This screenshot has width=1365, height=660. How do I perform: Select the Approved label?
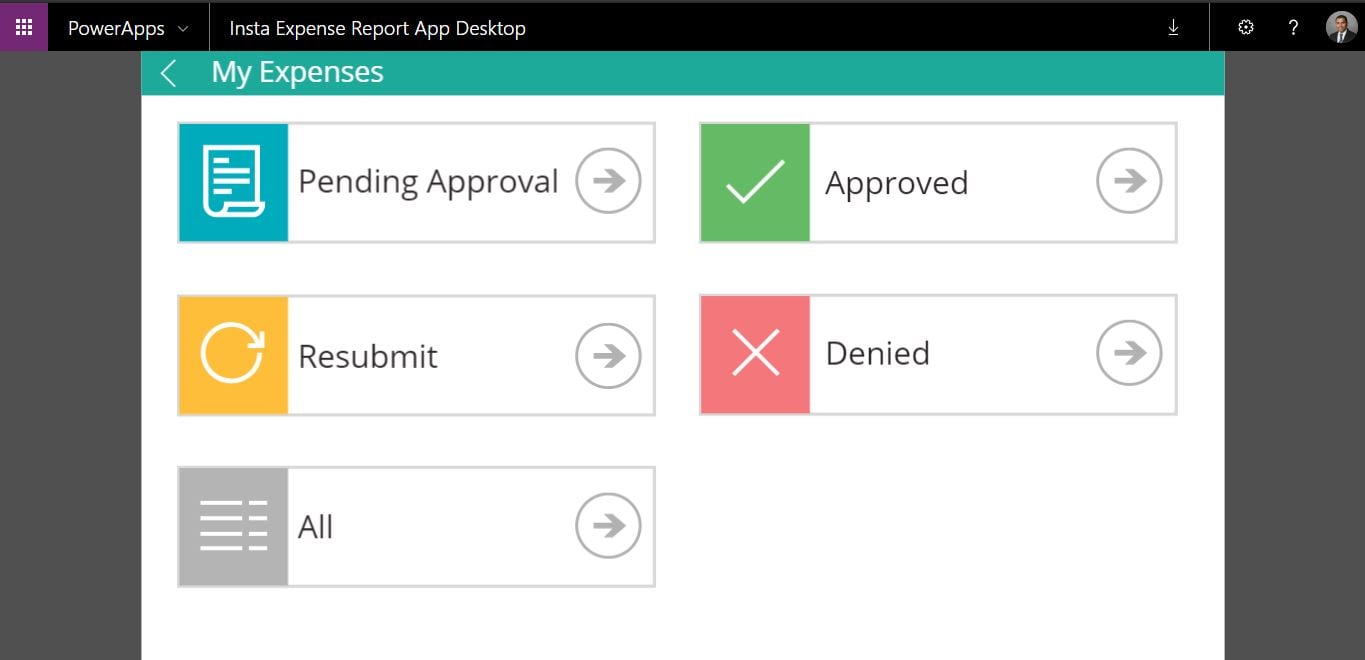pos(896,184)
